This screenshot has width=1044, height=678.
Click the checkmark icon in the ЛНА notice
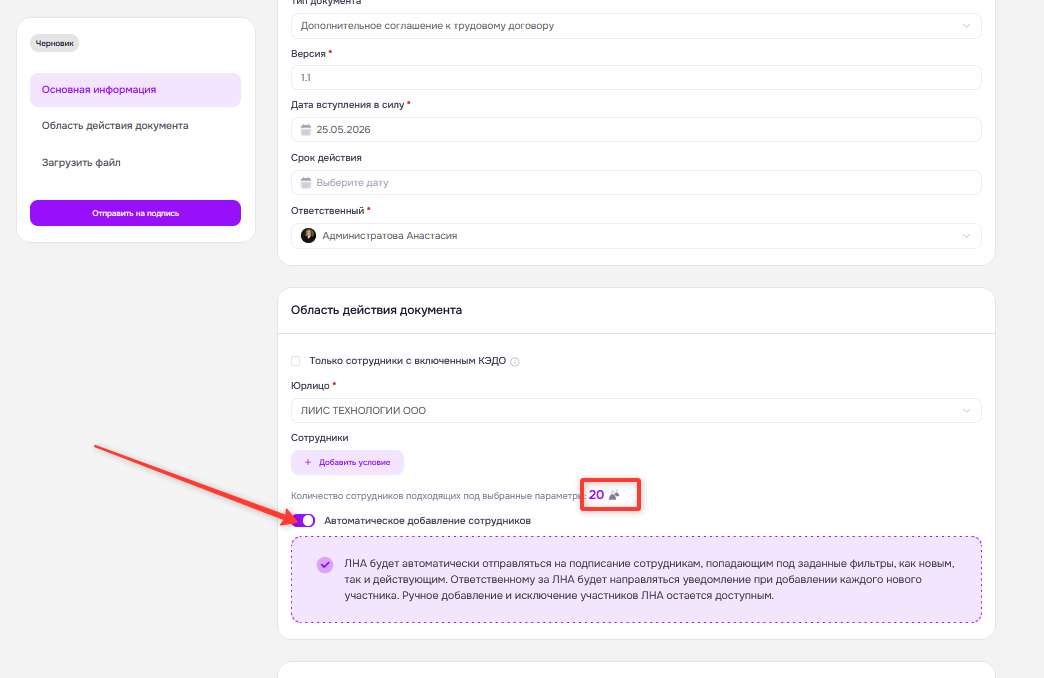coord(325,565)
